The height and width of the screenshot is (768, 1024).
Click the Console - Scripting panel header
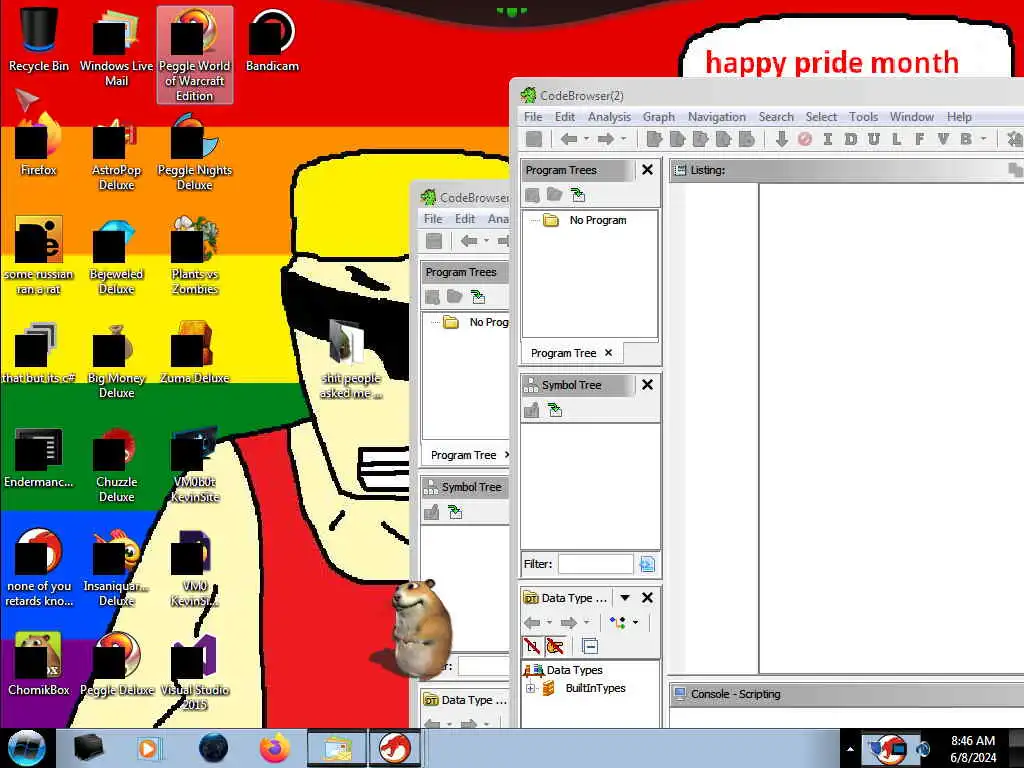(846, 694)
